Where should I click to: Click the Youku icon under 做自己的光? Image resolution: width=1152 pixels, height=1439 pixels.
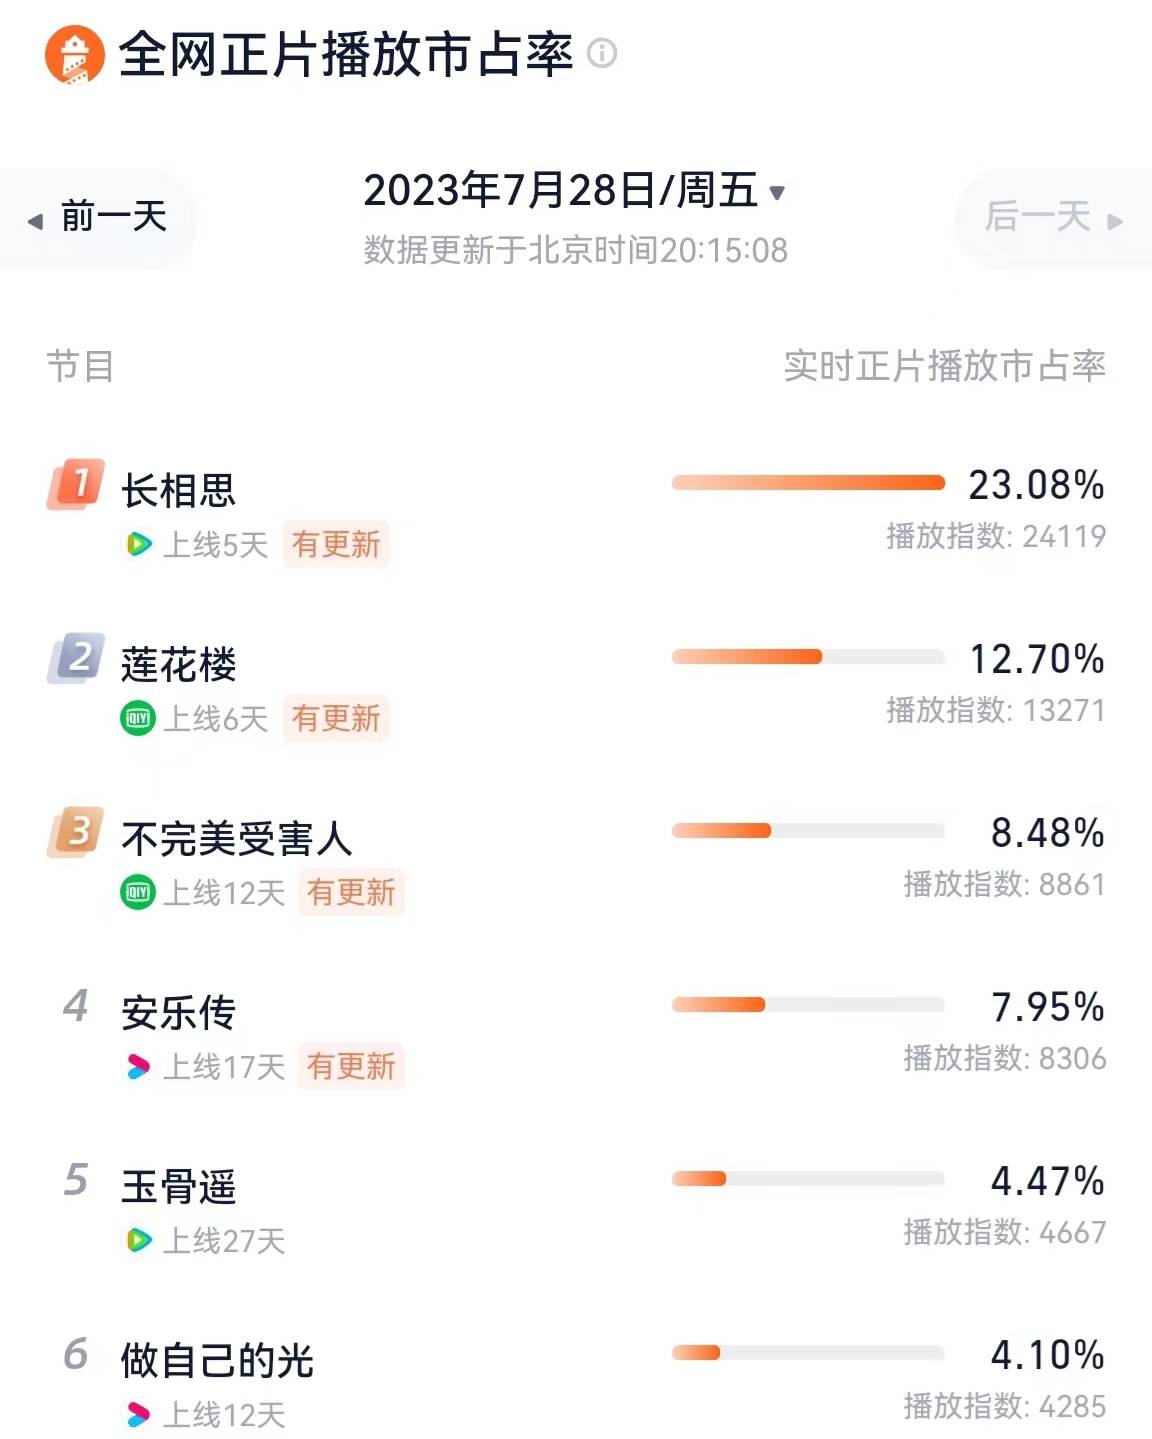[x=138, y=1414]
